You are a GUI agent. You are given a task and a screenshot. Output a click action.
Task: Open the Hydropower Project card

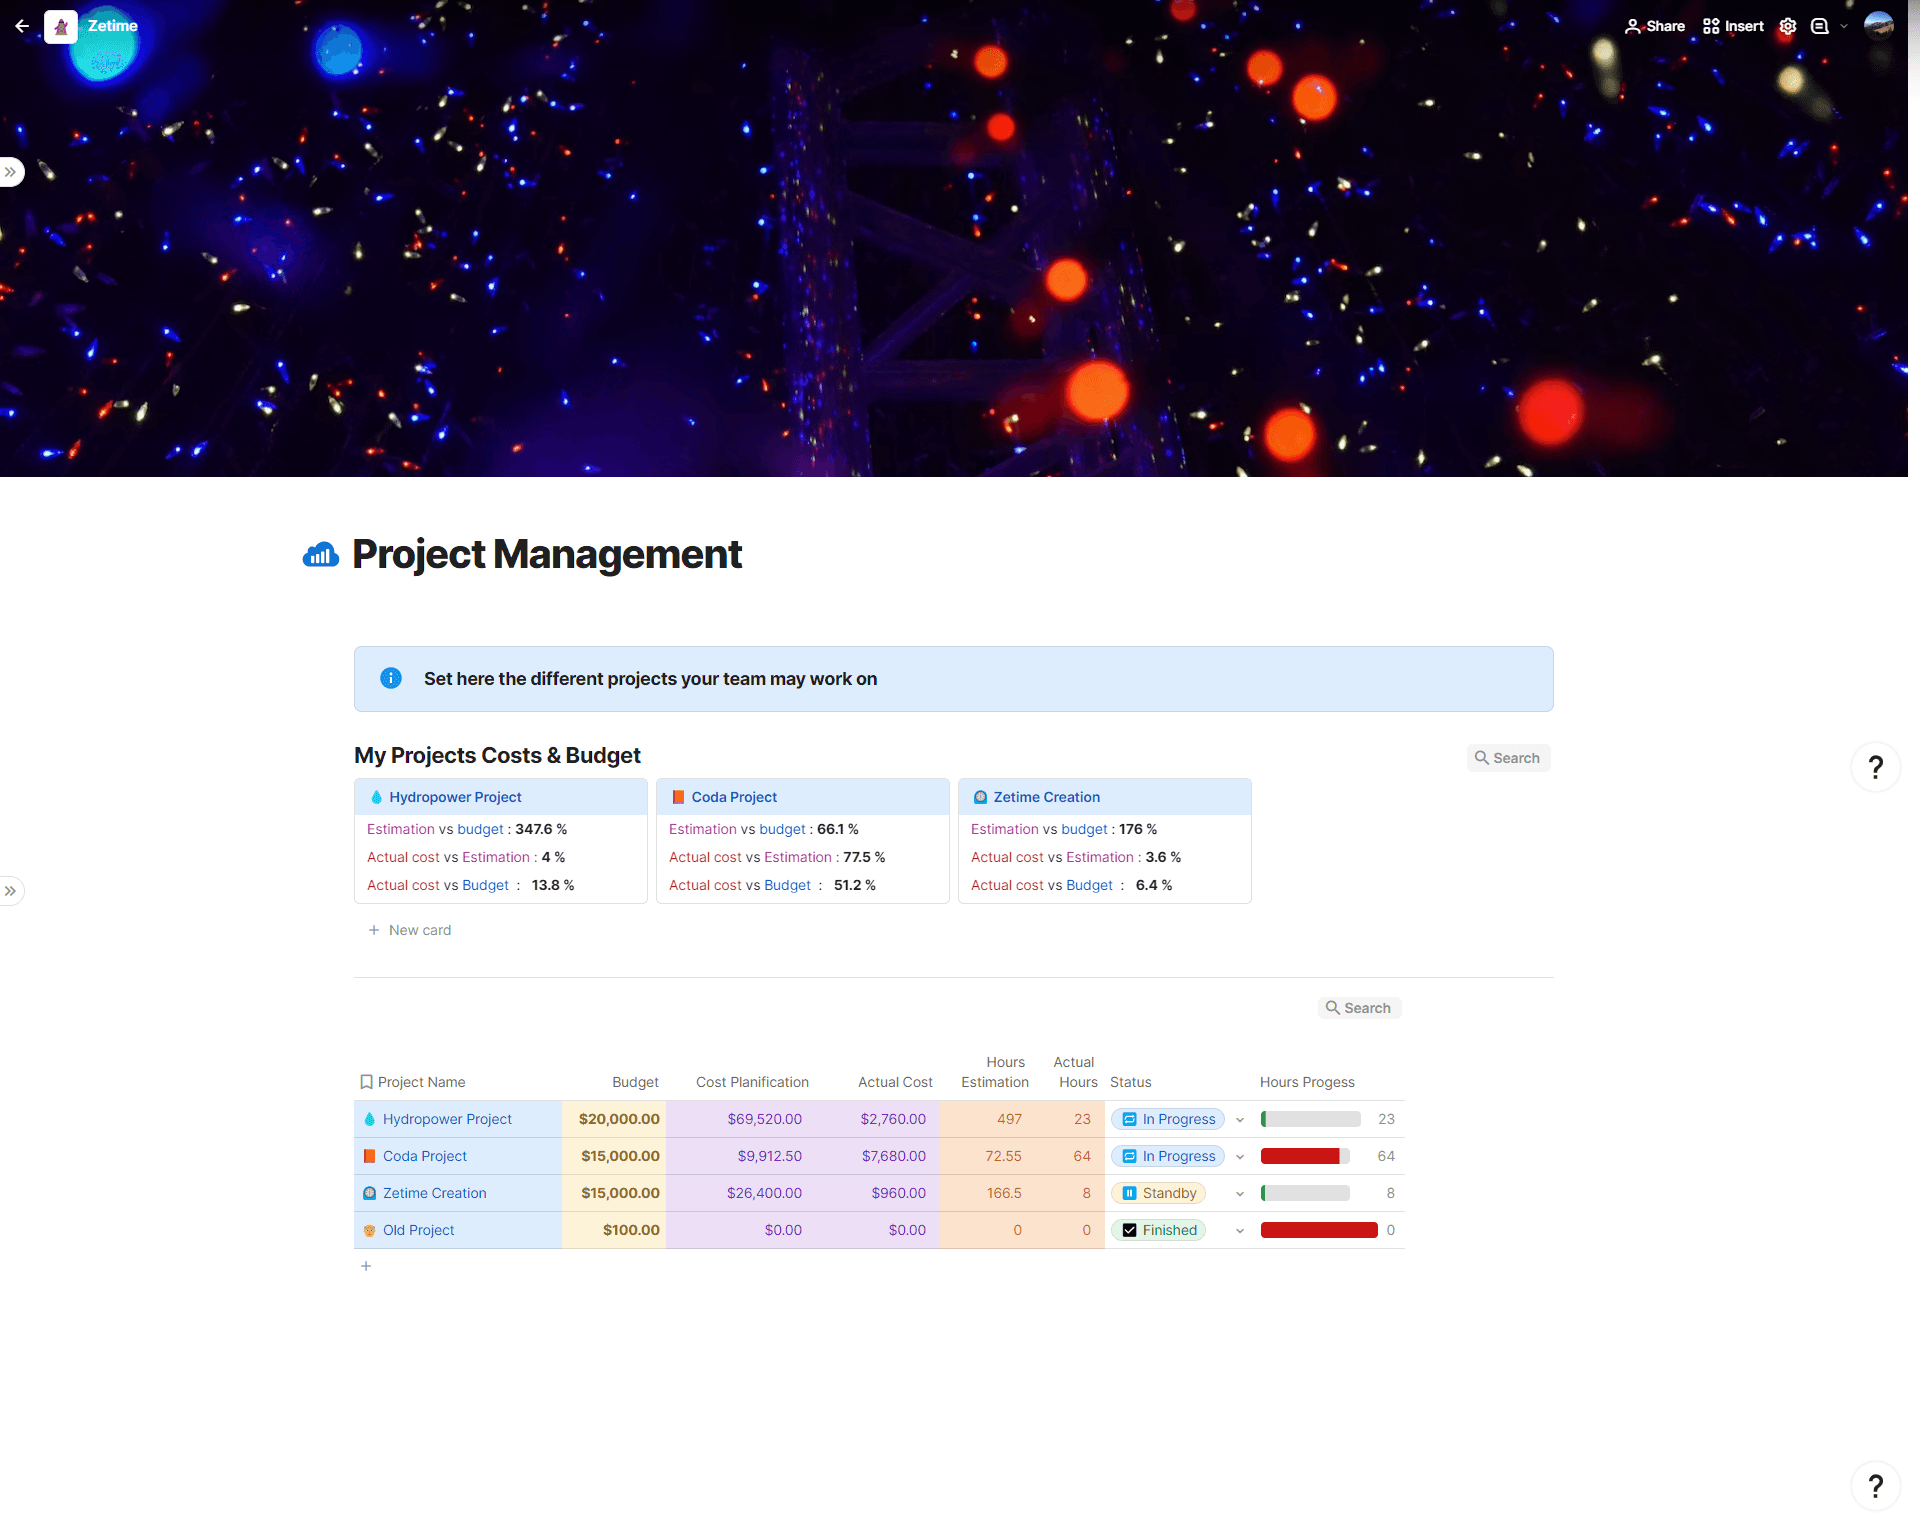[x=501, y=841]
